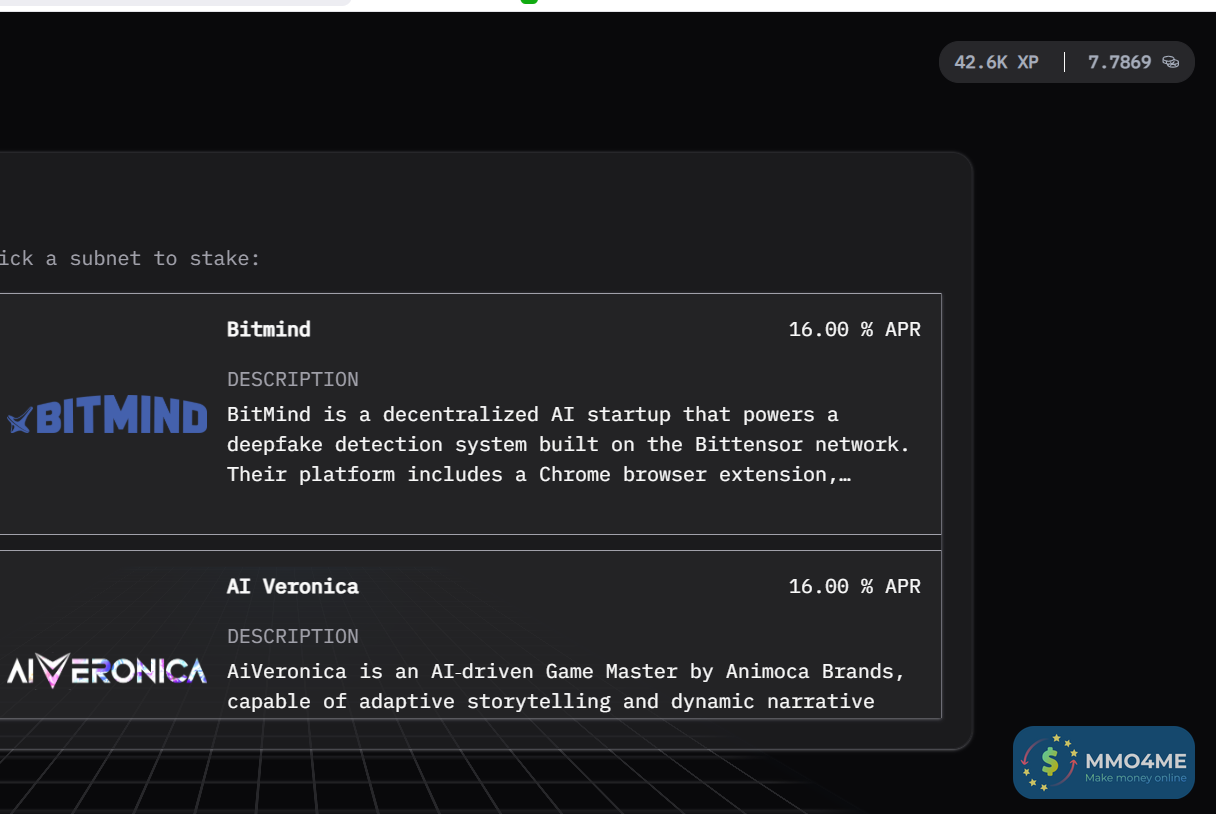Click the MMO4ME brand name text
Image resolution: width=1216 pixels, height=814 pixels.
[x=1135, y=760]
